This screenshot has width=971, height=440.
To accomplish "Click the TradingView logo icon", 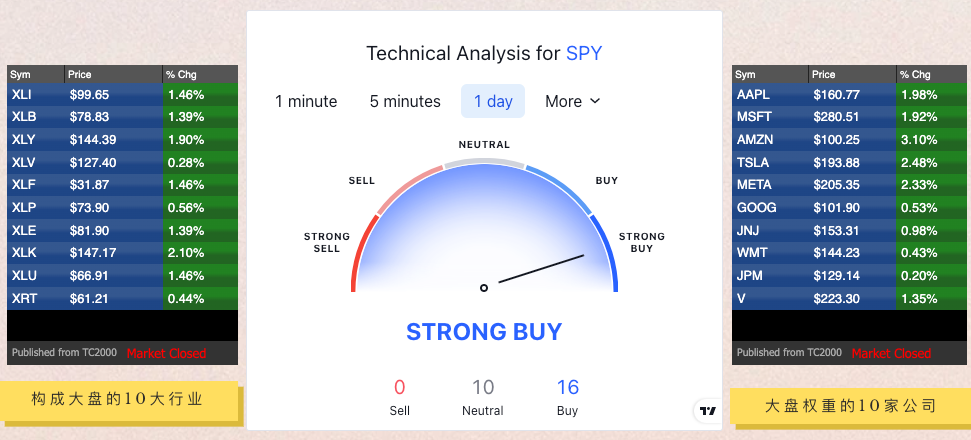I will tap(708, 410).
